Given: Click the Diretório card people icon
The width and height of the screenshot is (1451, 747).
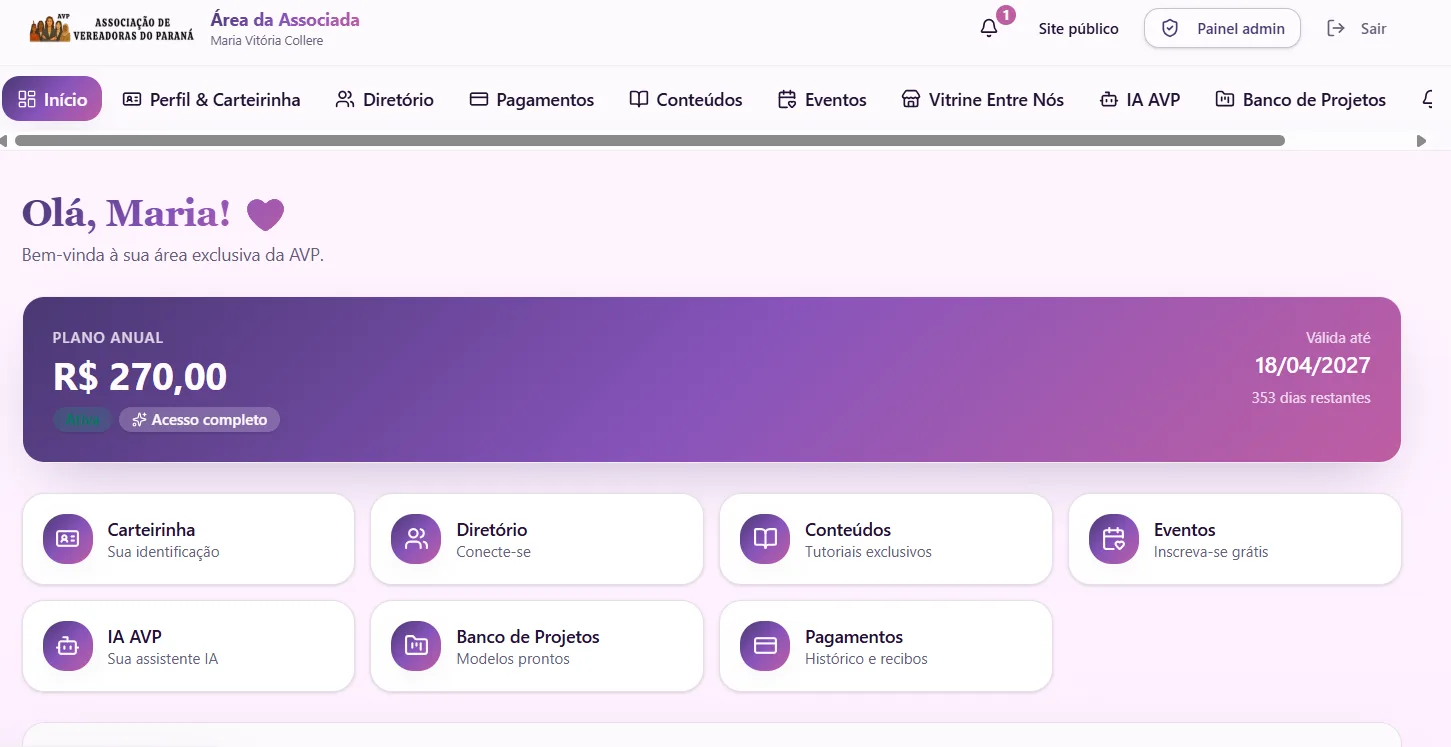Looking at the screenshot, I should click(x=416, y=539).
